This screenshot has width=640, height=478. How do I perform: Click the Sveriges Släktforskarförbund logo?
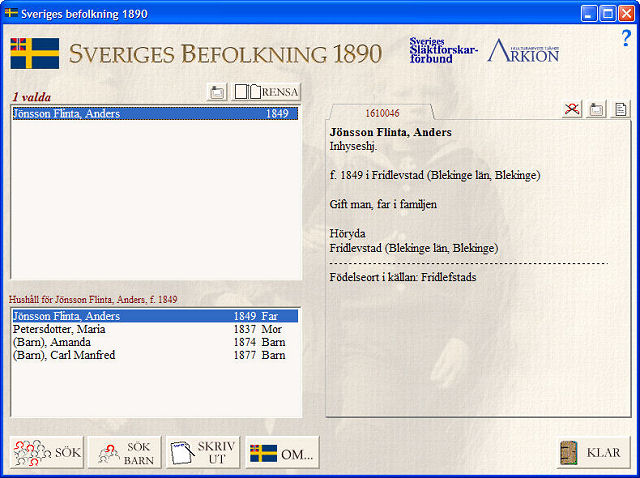point(443,50)
